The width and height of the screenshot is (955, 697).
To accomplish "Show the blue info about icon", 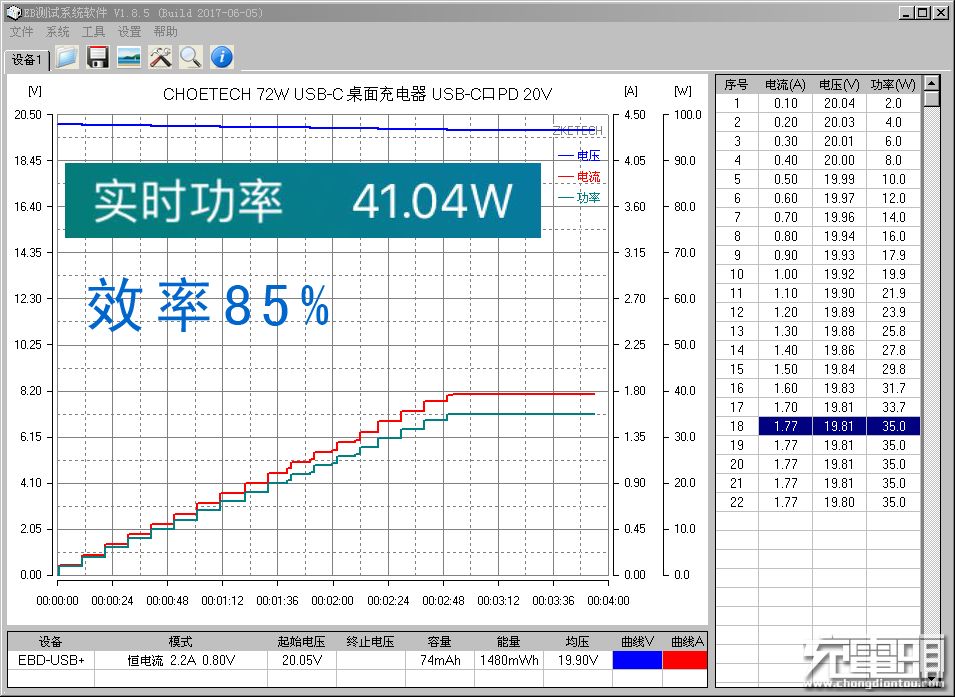I will [x=222, y=57].
